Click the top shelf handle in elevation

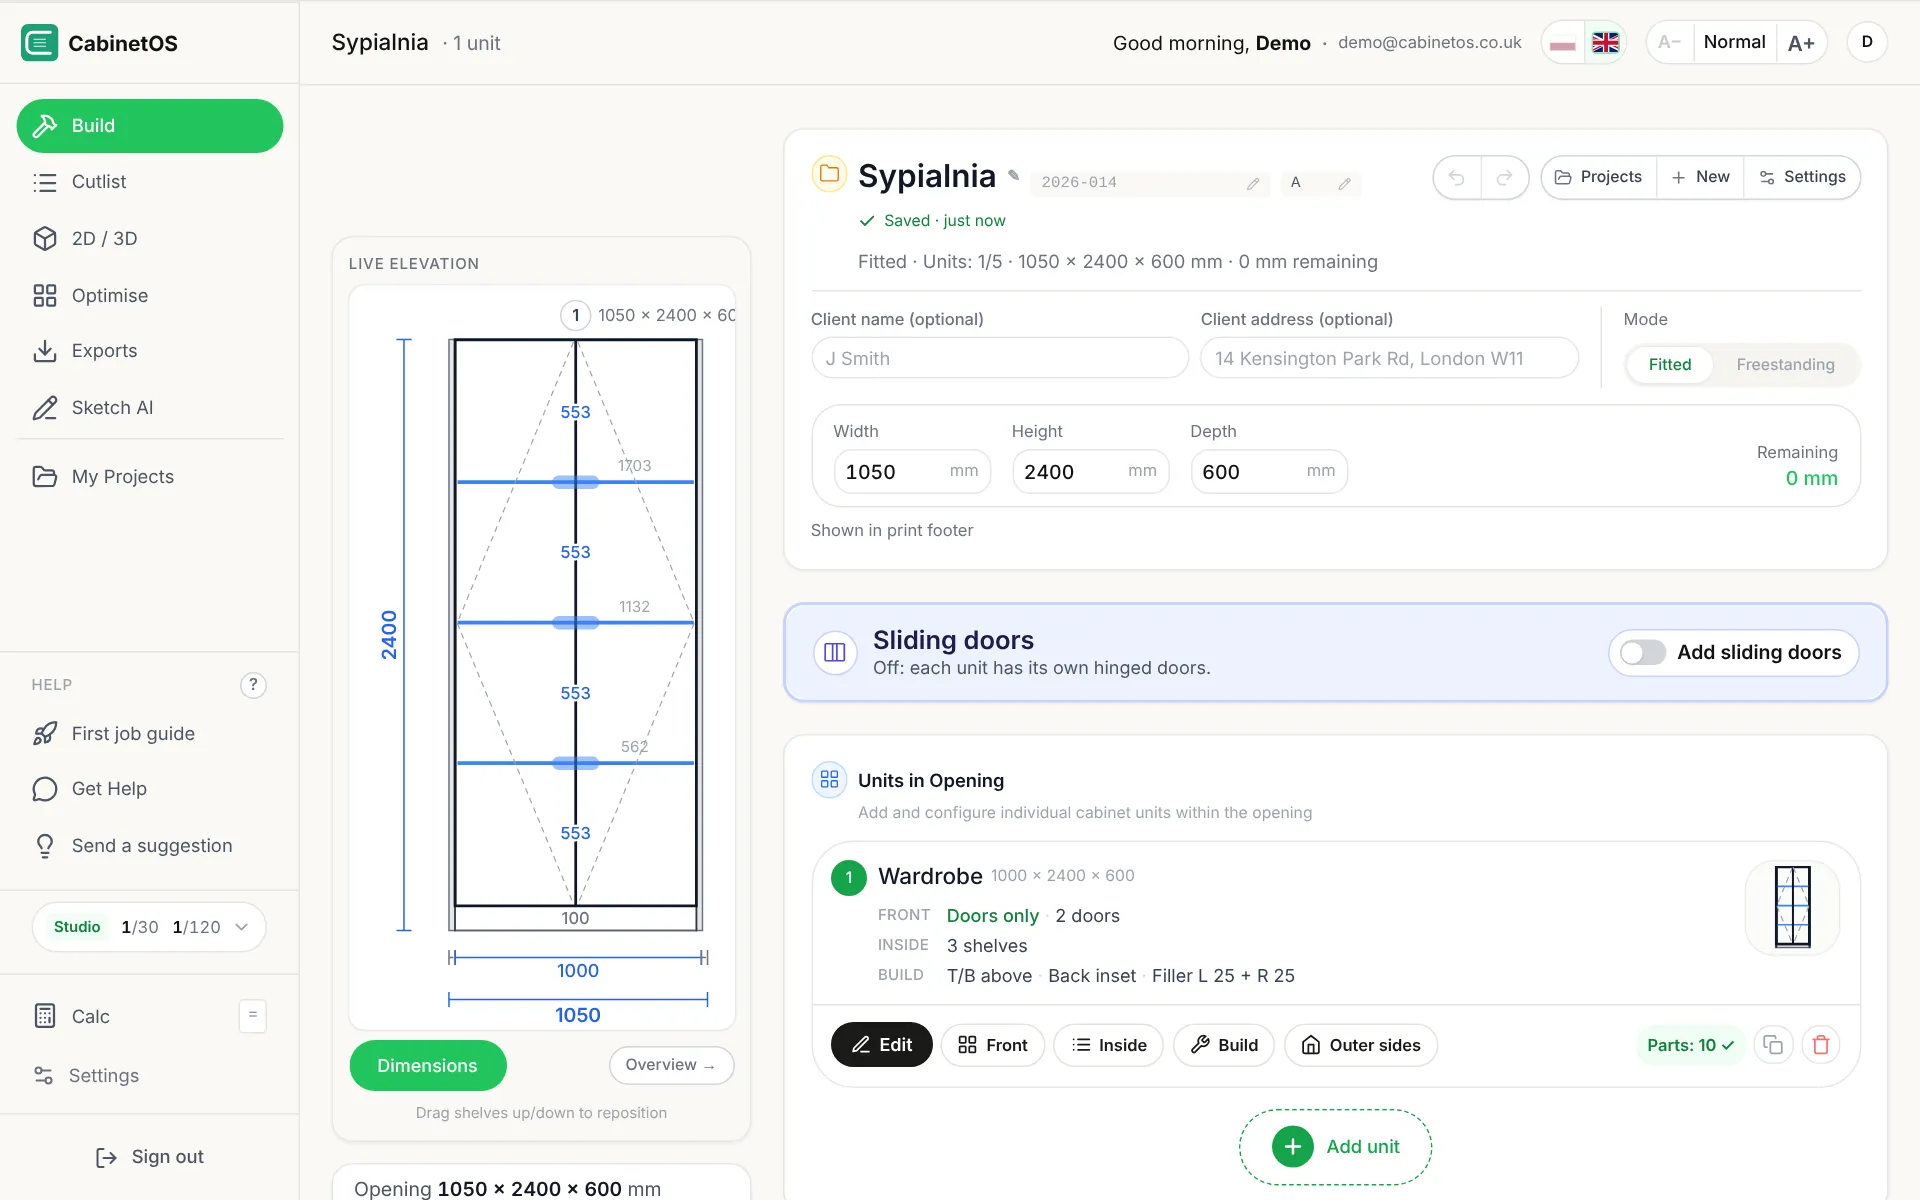[576, 482]
